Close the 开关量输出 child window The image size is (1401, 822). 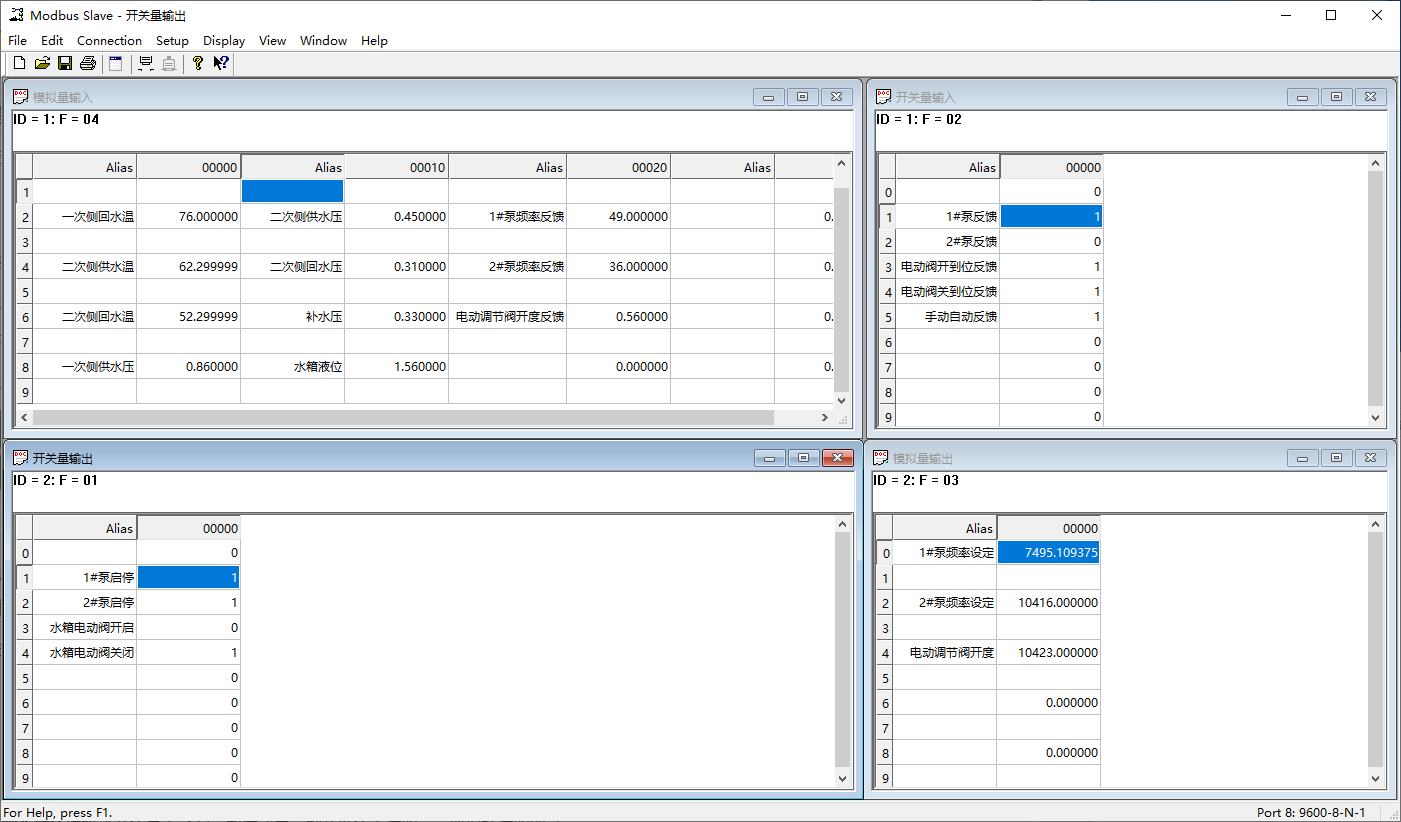[x=837, y=458]
